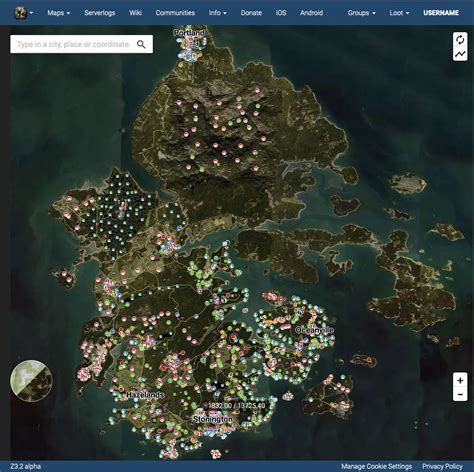Screen dimensions: 474x472
Task: Open dropdown caret beside the logo
Action: coord(31,13)
